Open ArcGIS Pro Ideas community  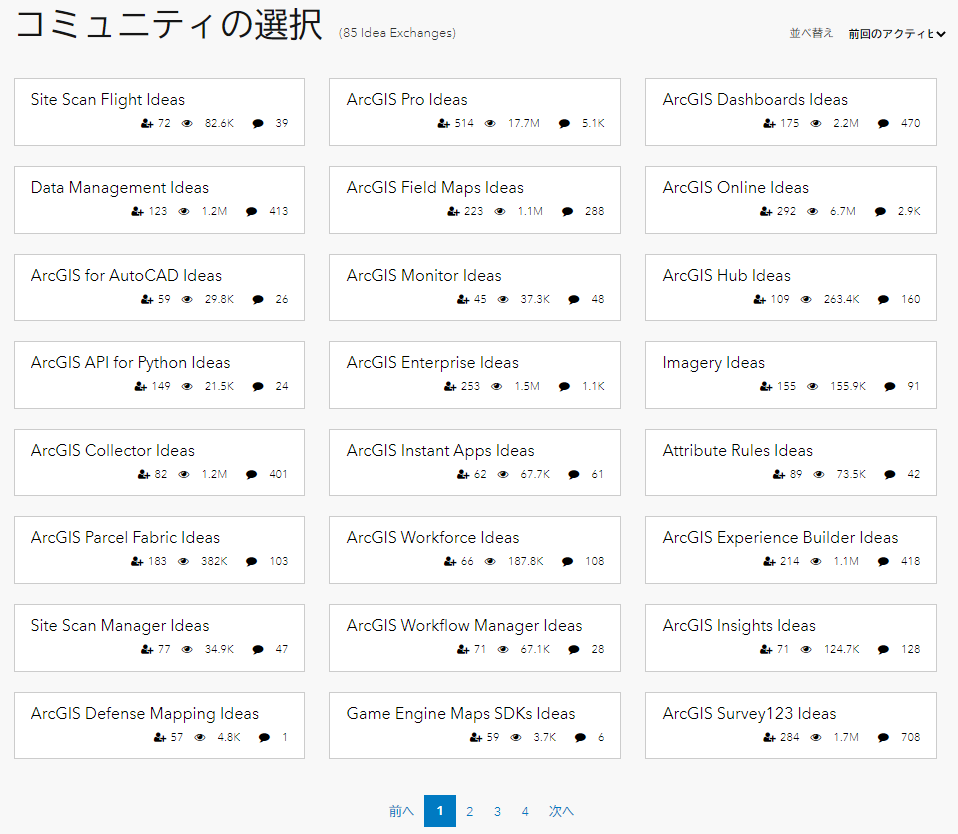(x=407, y=100)
